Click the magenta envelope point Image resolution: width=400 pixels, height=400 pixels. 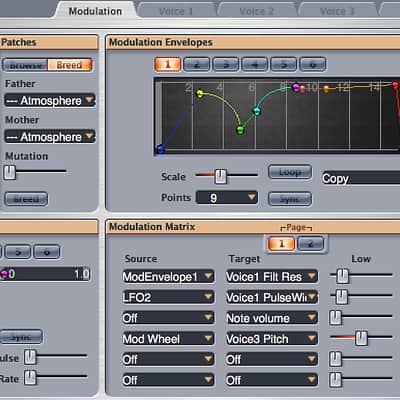pyautogui.click(x=296, y=88)
